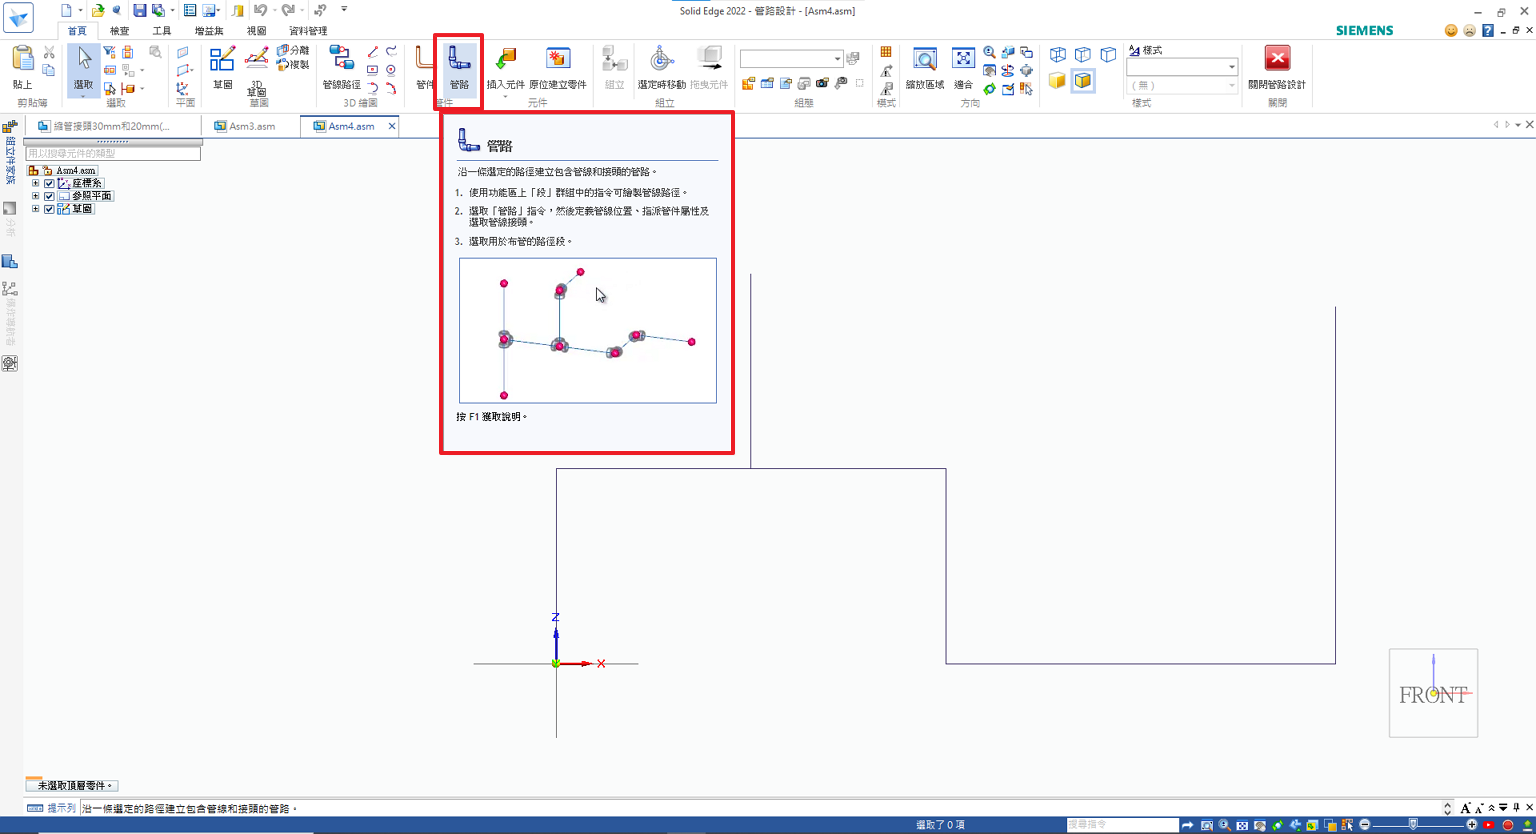Screen dimensions: 1536x834
Task: Open the Solid Edge application button
Action: [x=18, y=17]
